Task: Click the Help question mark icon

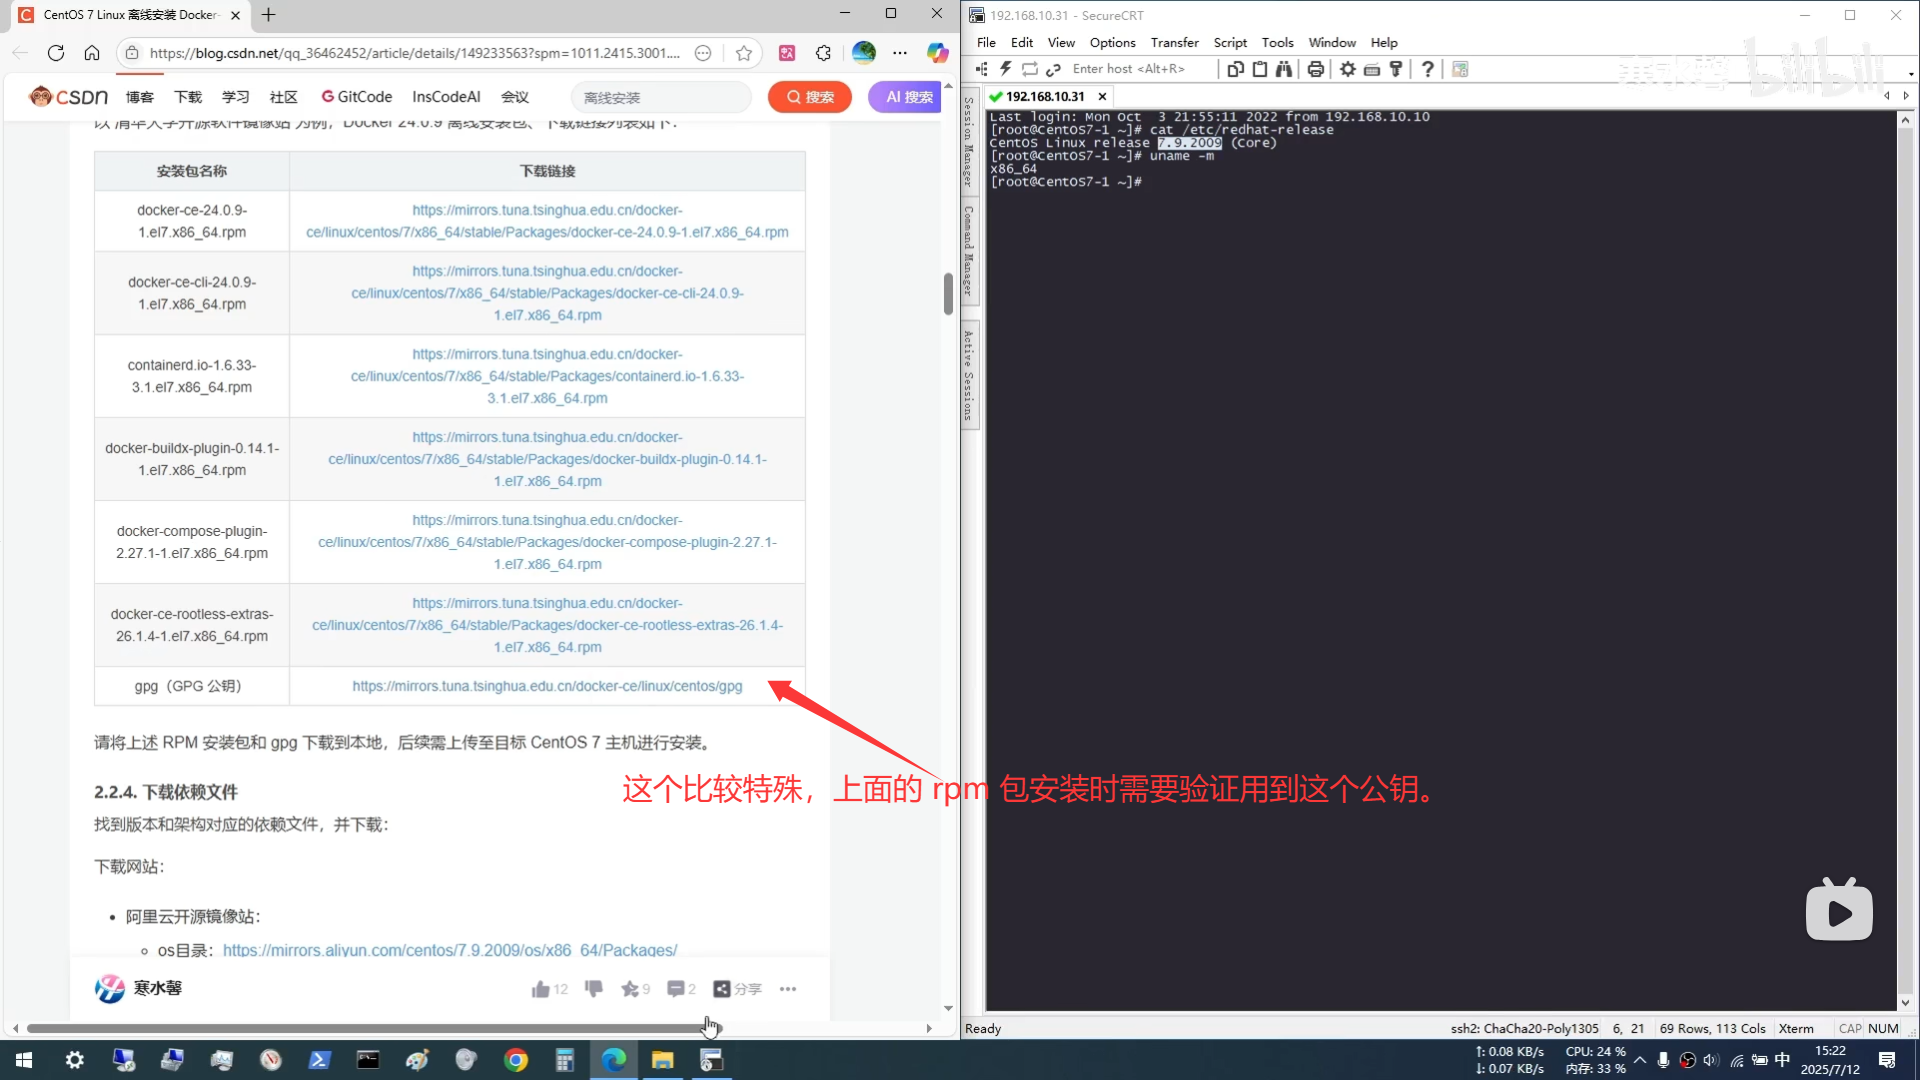Action: (1428, 69)
